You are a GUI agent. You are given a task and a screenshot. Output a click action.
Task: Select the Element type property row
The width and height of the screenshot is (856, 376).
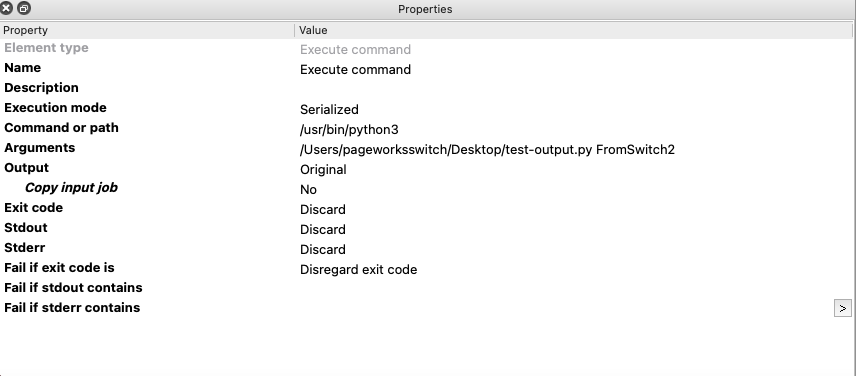point(427,49)
